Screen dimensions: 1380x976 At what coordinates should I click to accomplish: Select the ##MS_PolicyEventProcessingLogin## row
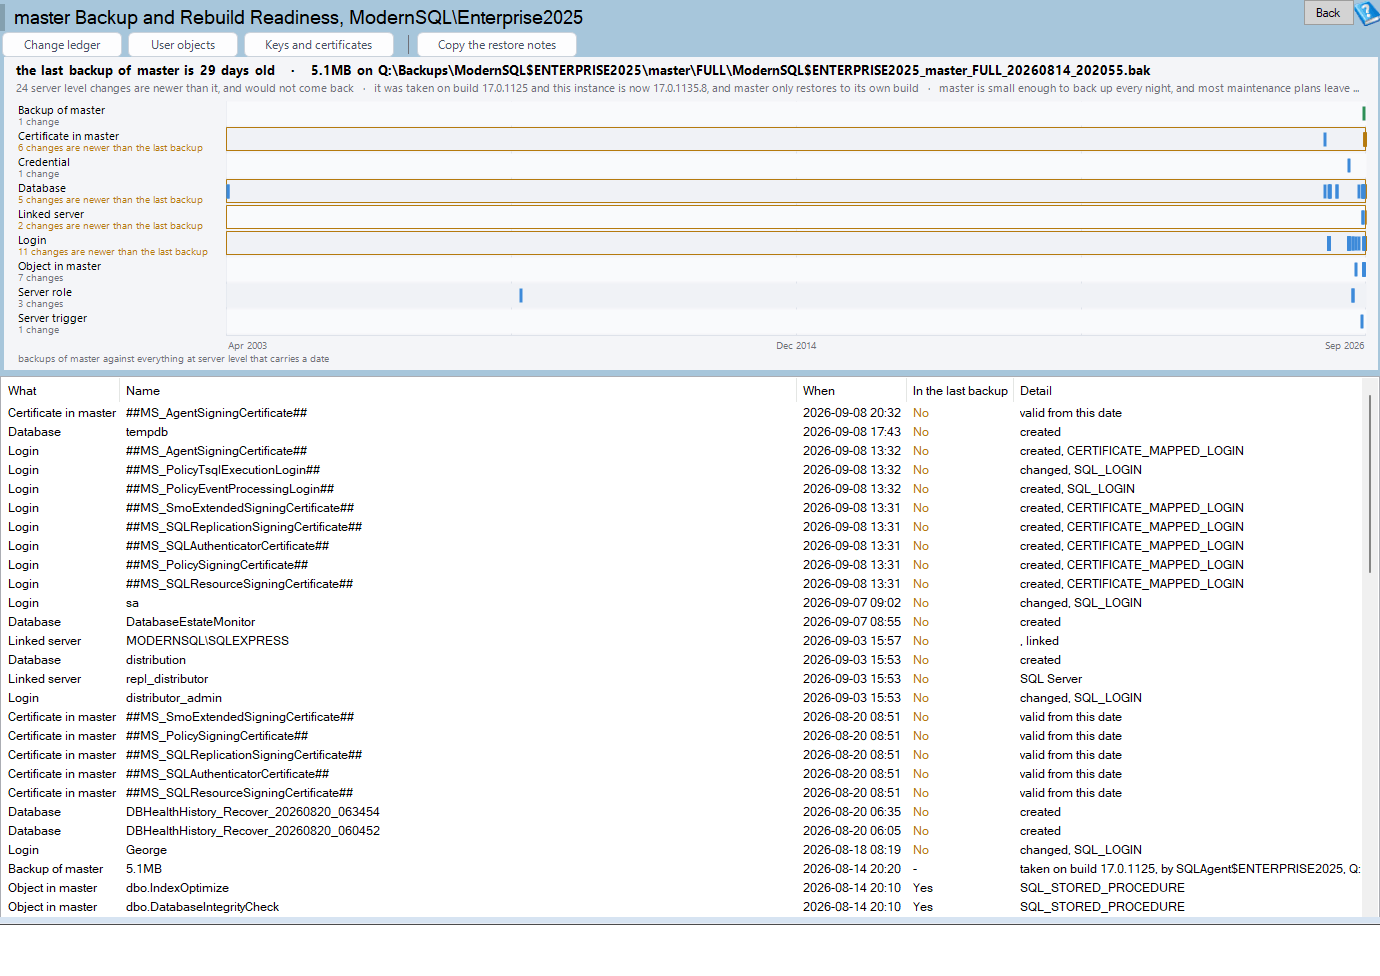(x=683, y=489)
